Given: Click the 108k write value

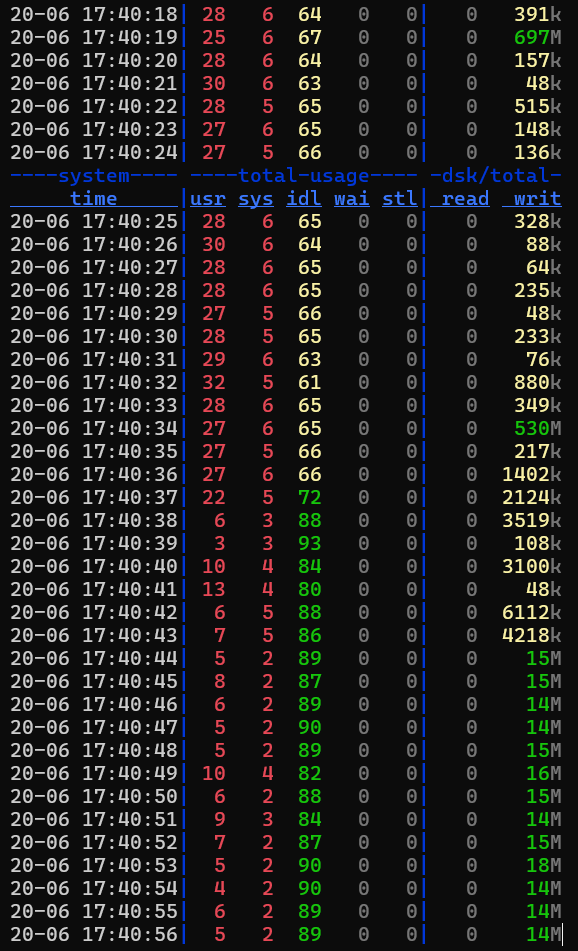Looking at the screenshot, I should tap(537, 543).
